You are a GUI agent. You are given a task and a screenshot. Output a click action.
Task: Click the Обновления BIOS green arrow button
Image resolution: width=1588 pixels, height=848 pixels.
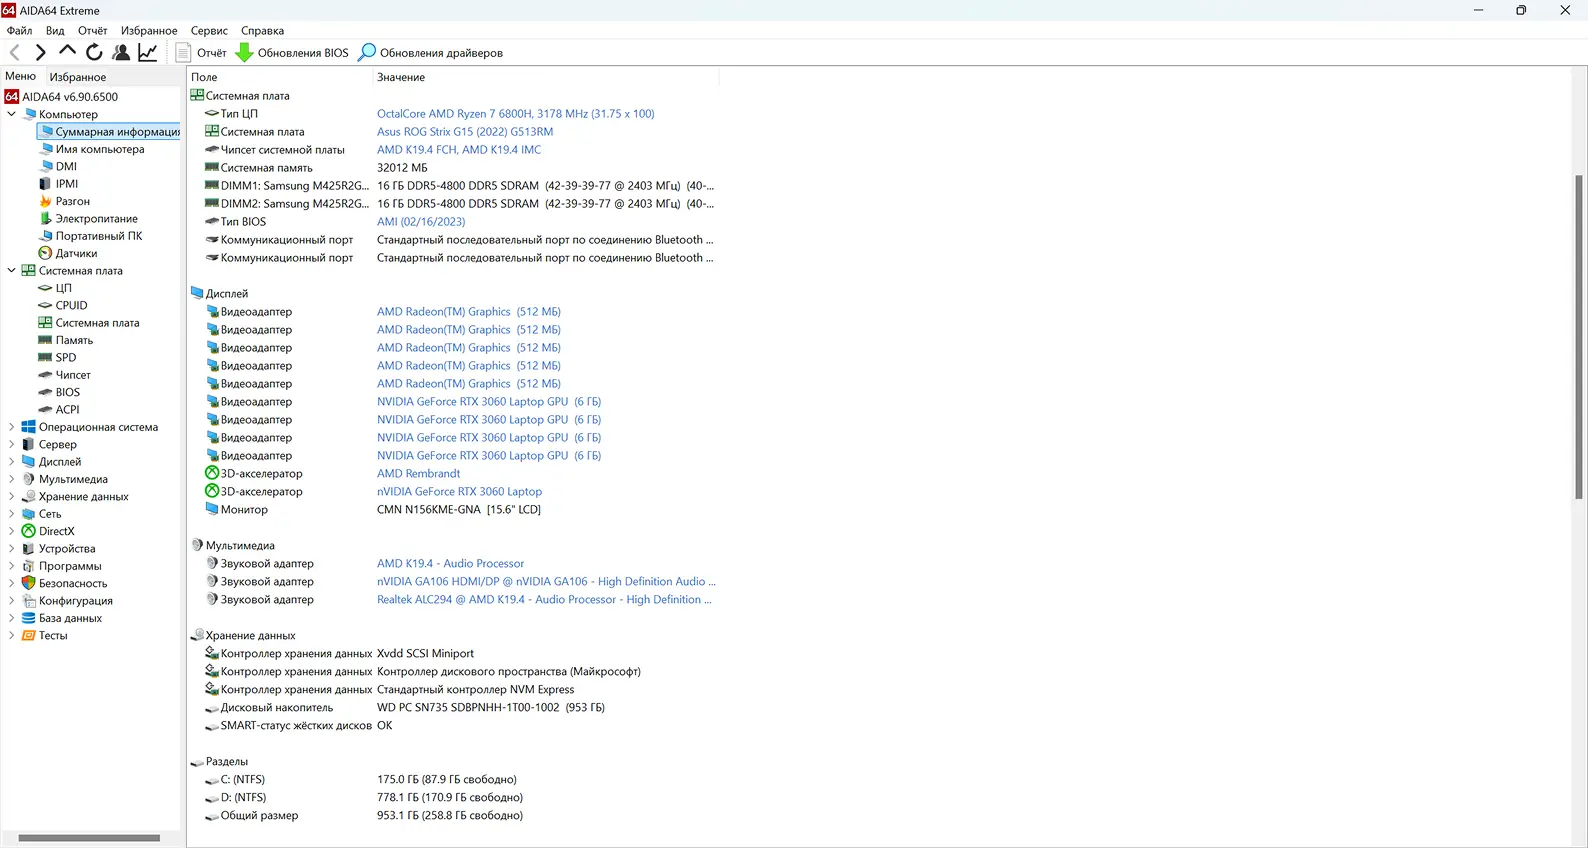[x=292, y=53]
